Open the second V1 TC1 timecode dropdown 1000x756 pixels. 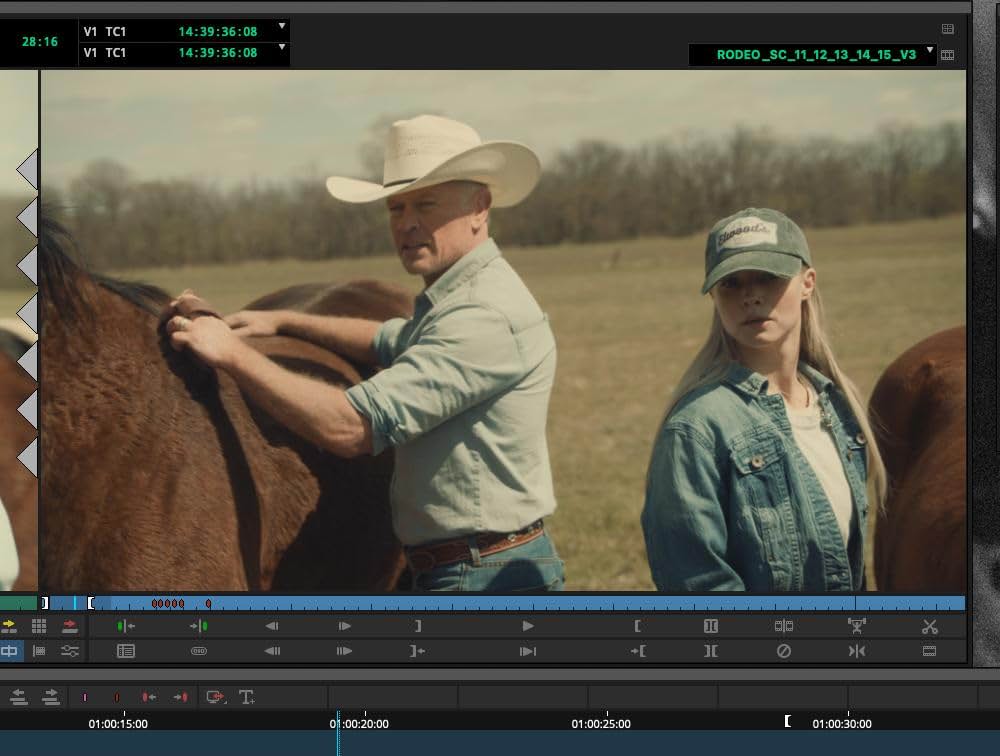pos(282,48)
